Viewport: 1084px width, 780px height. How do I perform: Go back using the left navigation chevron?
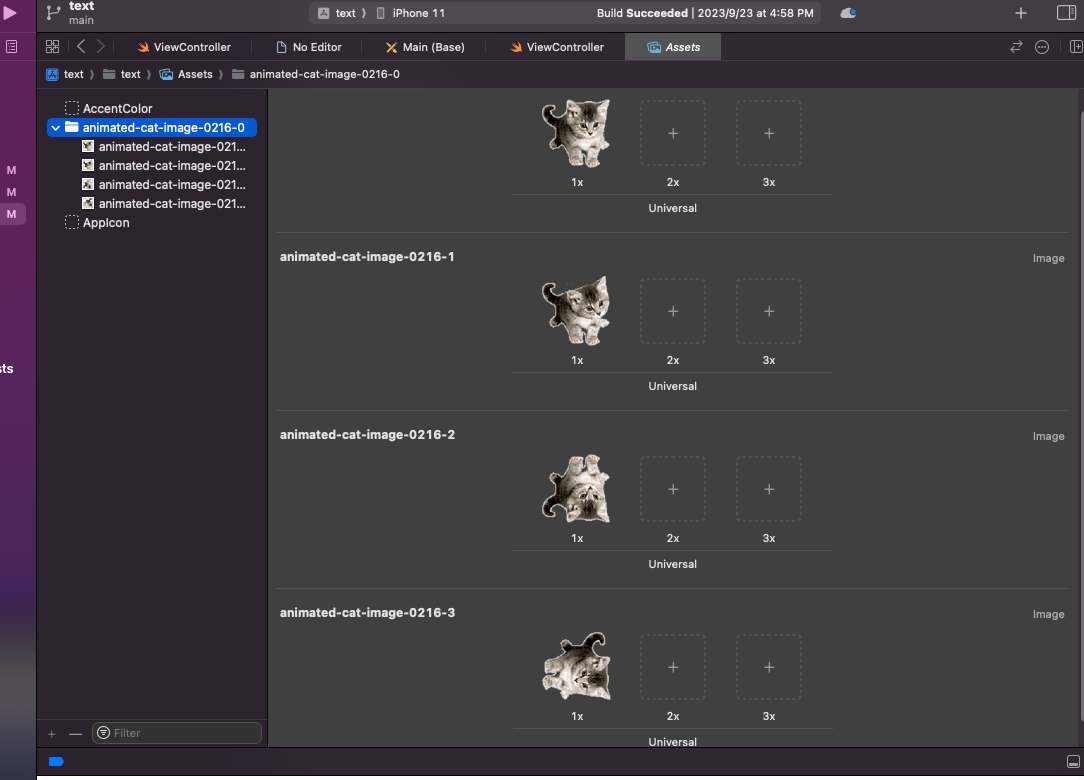click(80, 46)
